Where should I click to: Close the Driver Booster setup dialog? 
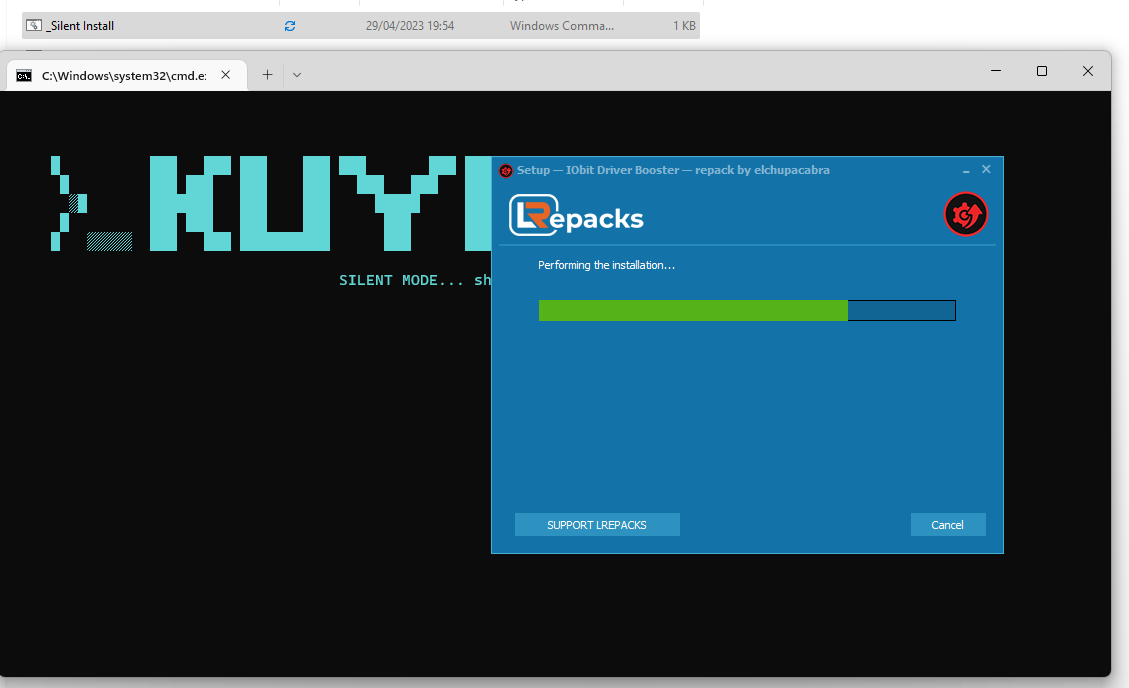coord(986,169)
